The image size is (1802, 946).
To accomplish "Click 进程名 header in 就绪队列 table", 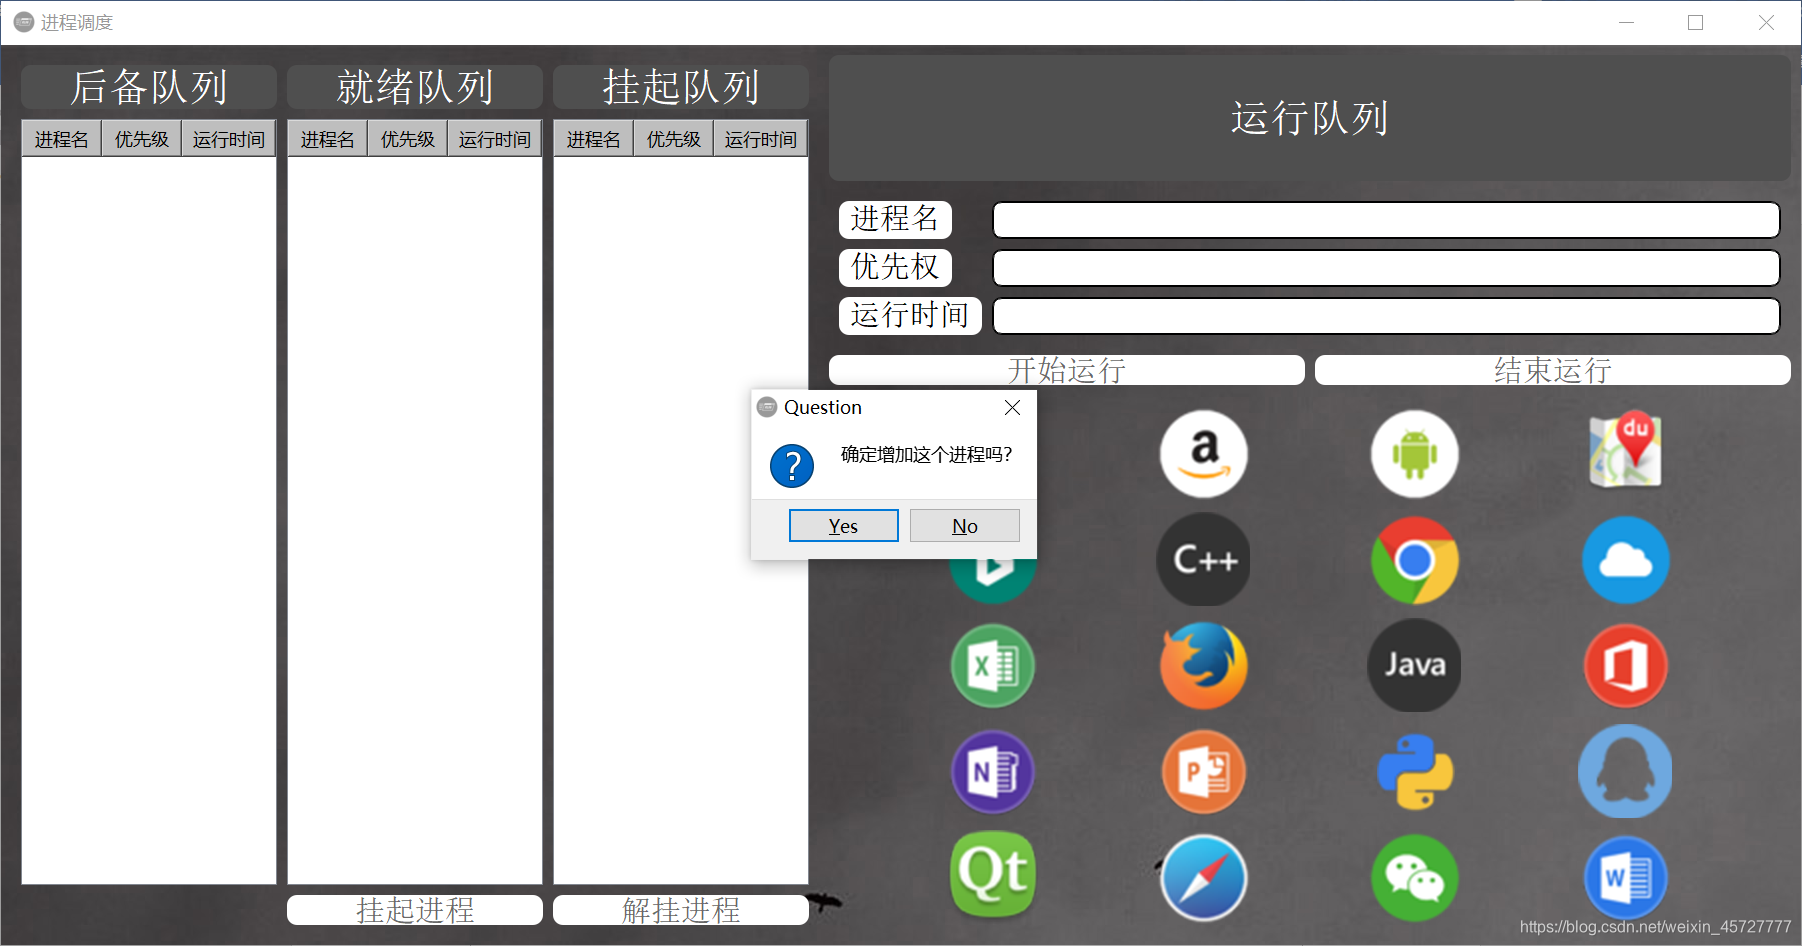I will [x=328, y=139].
